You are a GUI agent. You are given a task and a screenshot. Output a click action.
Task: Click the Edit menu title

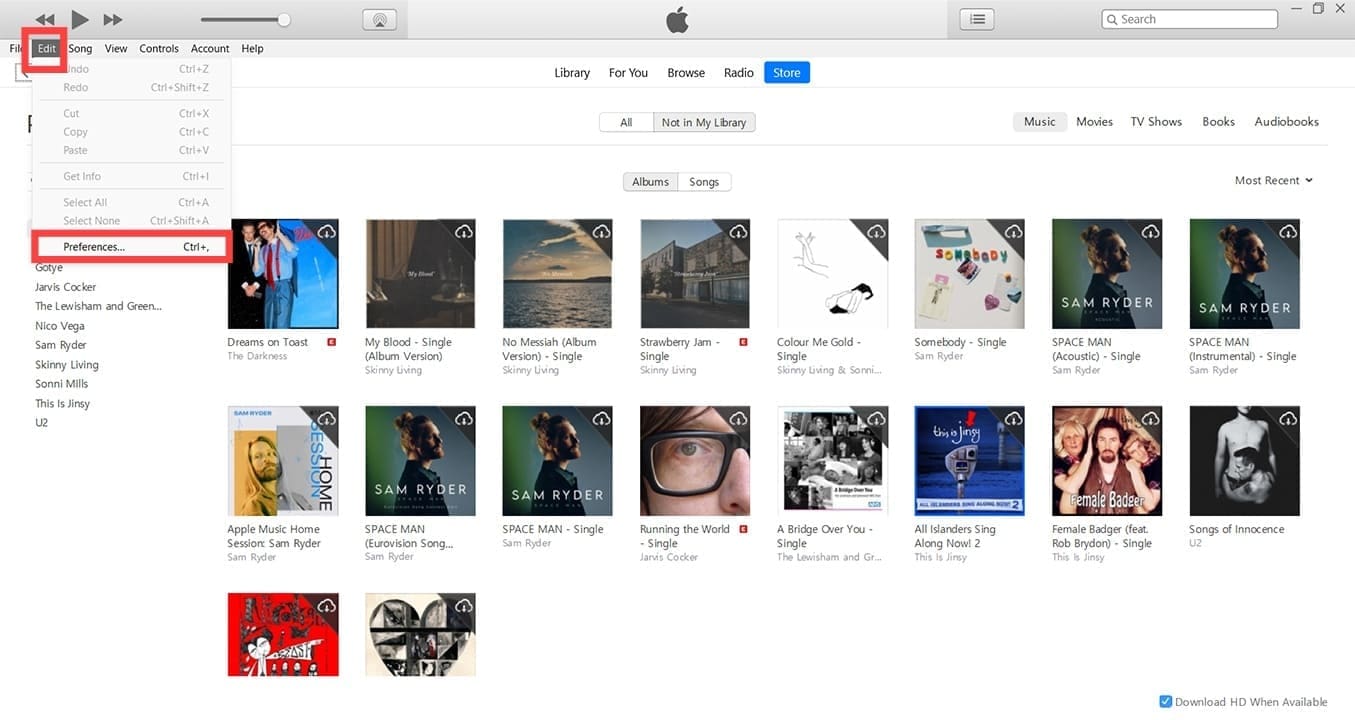click(47, 48)
